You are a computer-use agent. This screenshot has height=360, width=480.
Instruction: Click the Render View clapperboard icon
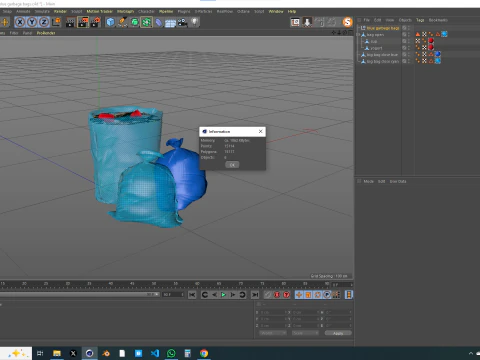tap(71, 22)
